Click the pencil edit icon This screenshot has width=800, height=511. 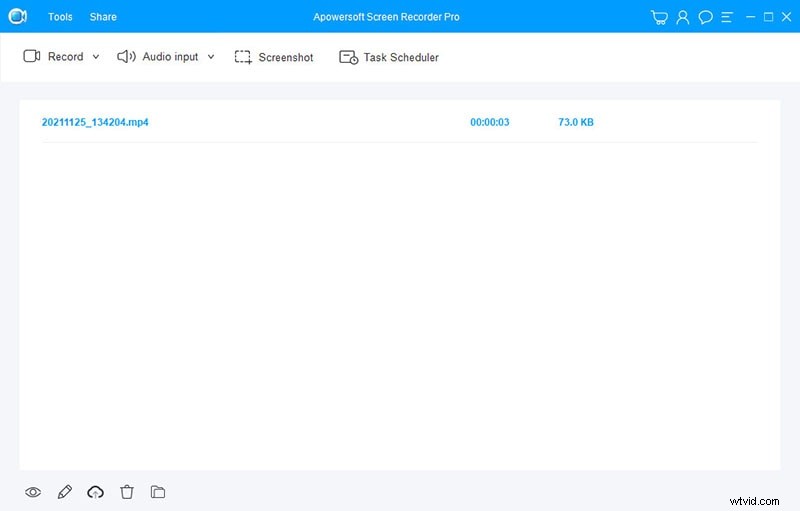[65, 492]
